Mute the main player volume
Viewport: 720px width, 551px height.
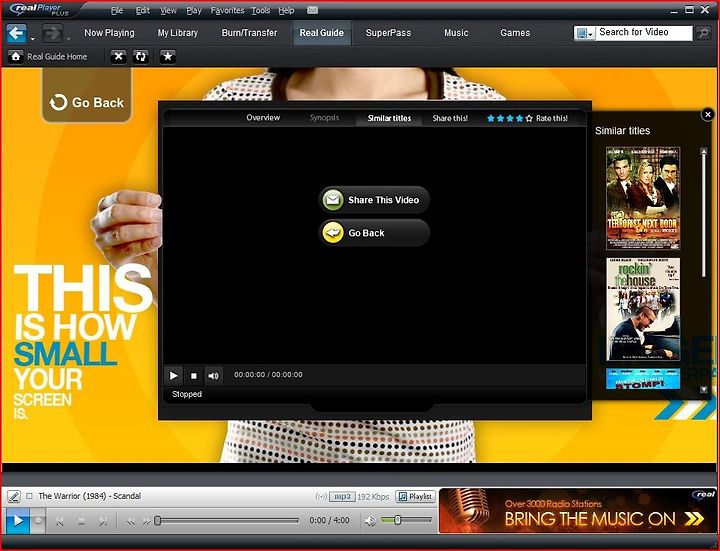tap(370, 521)
